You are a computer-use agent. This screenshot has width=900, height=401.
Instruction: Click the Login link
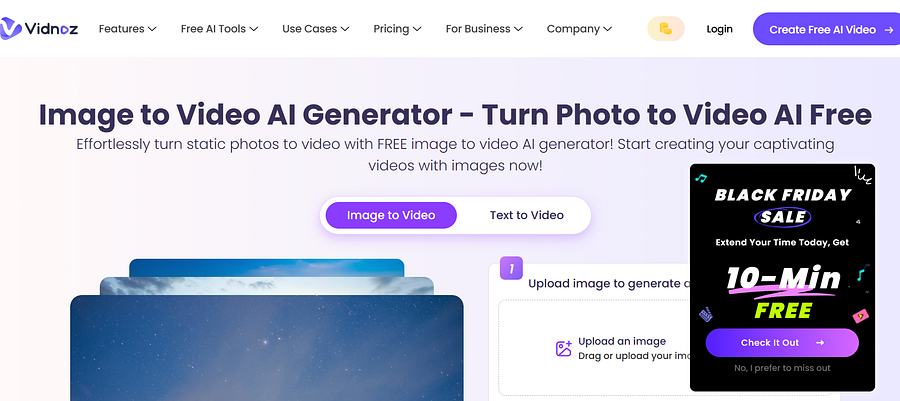tap(719, 29)
